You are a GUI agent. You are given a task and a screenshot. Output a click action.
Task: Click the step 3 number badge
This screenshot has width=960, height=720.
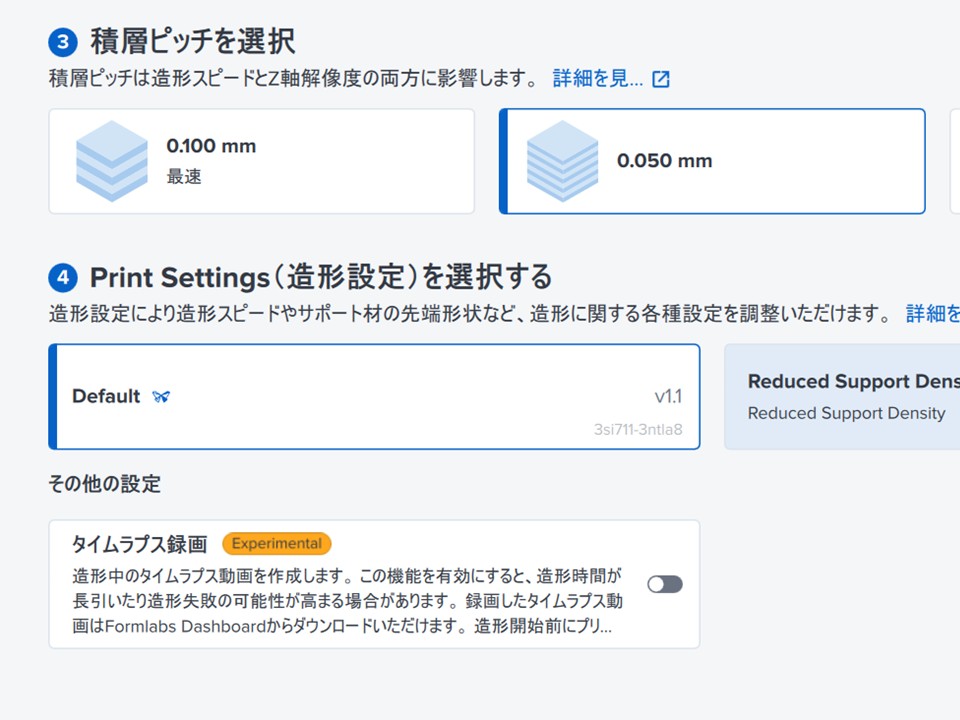coord(63,42)
